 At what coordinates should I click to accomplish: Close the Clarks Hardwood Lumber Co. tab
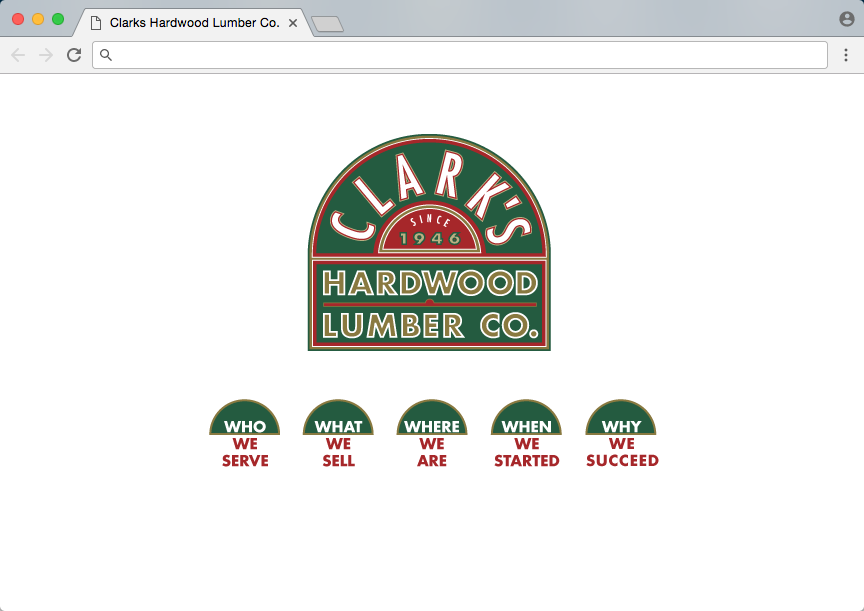pyautogui.click(x=293, y=23)
